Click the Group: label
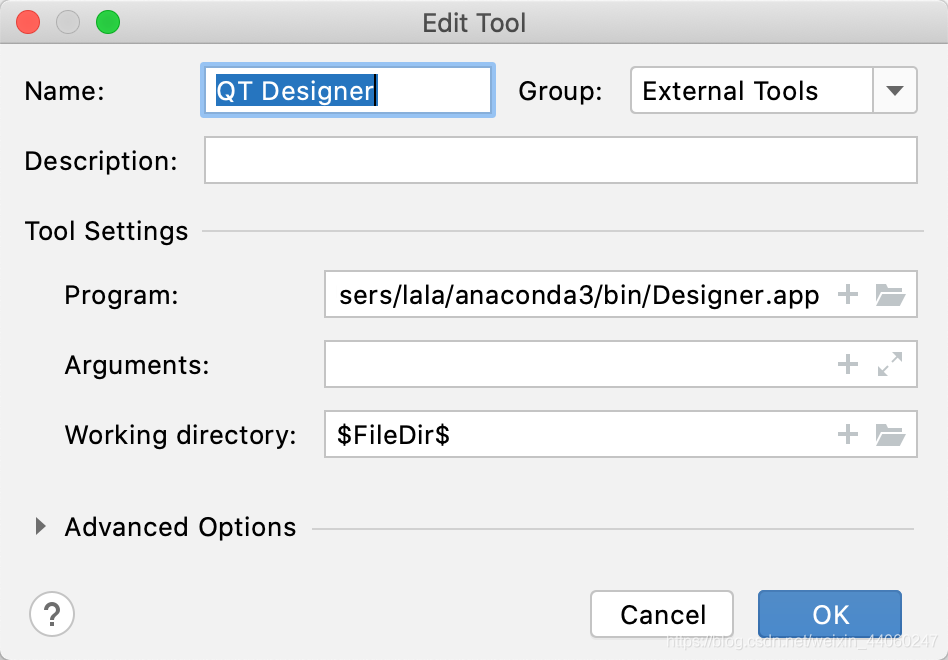948x660 pixels. point(560,91)
